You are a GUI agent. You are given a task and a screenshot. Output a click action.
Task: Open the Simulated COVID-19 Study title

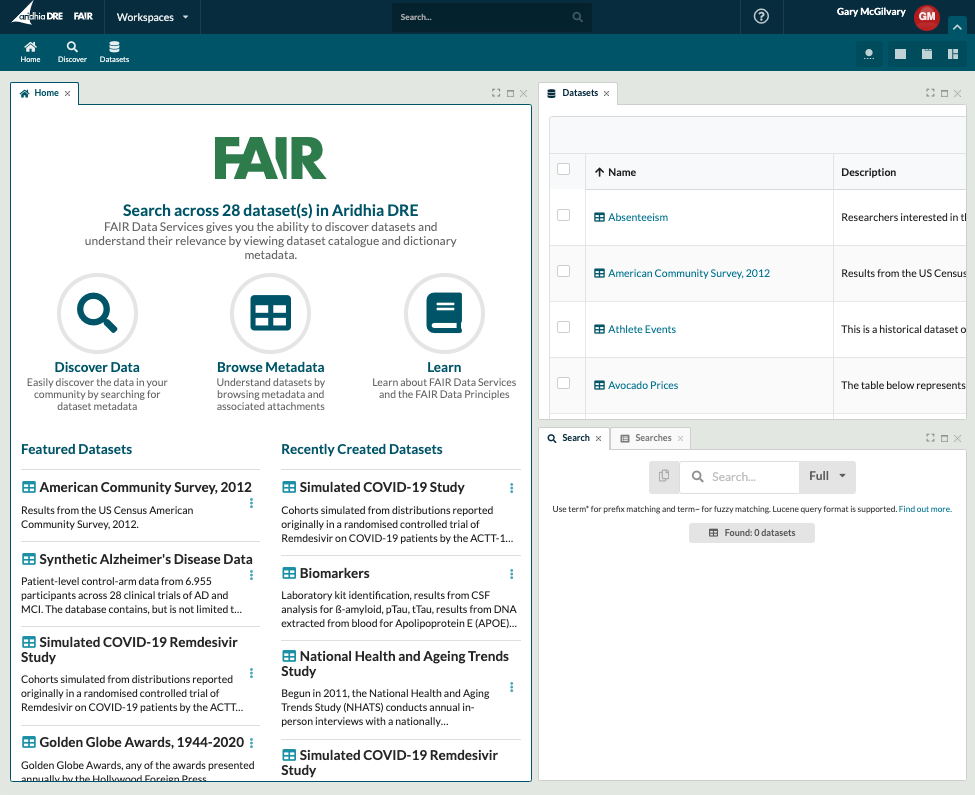tap(382, 487)
